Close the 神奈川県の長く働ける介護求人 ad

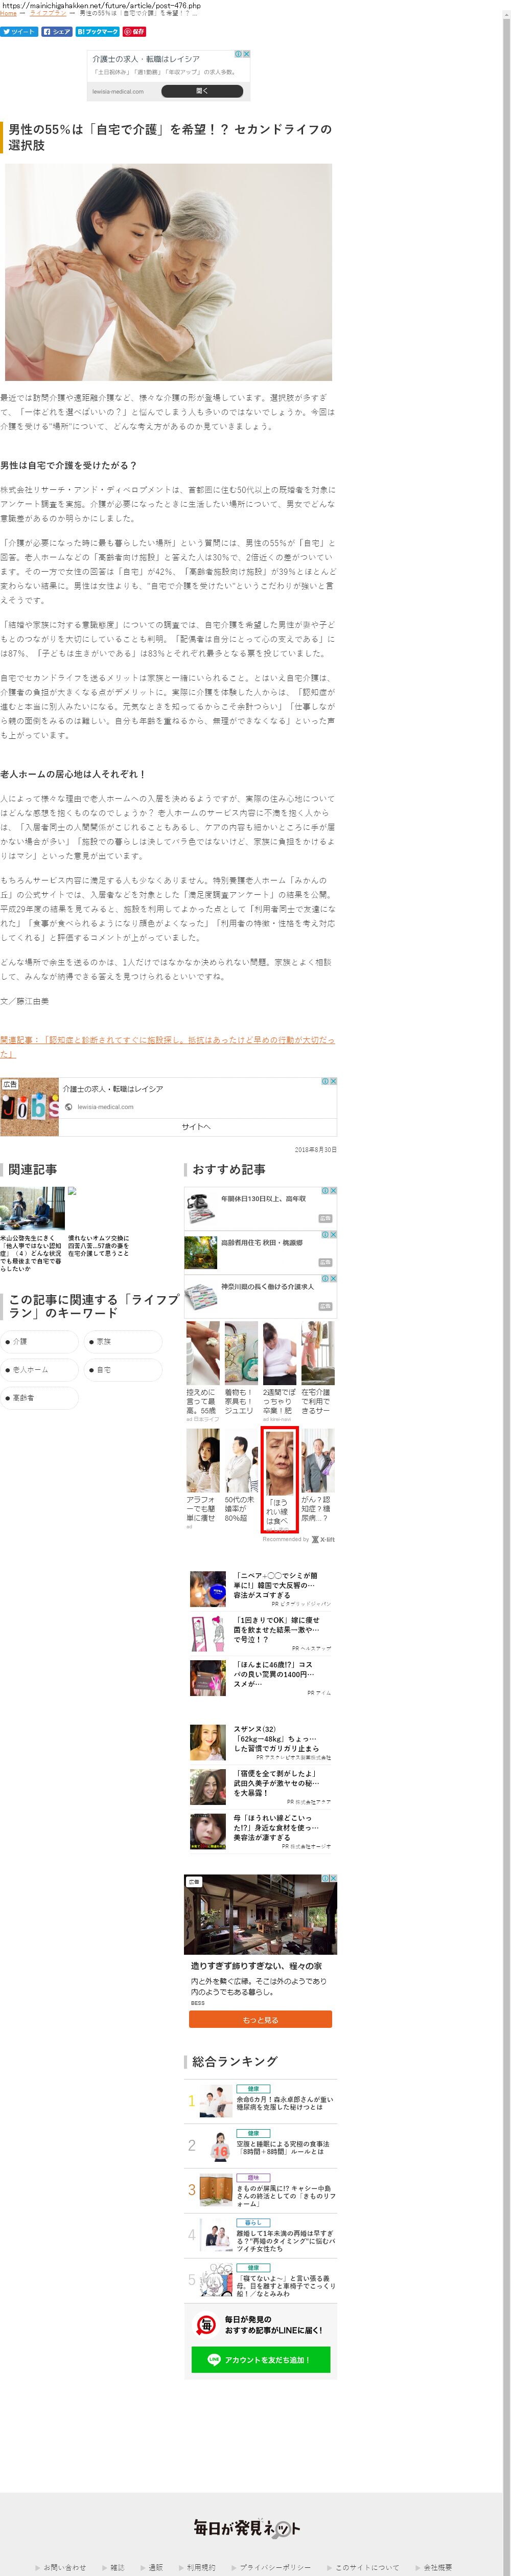coord(333,1279)
